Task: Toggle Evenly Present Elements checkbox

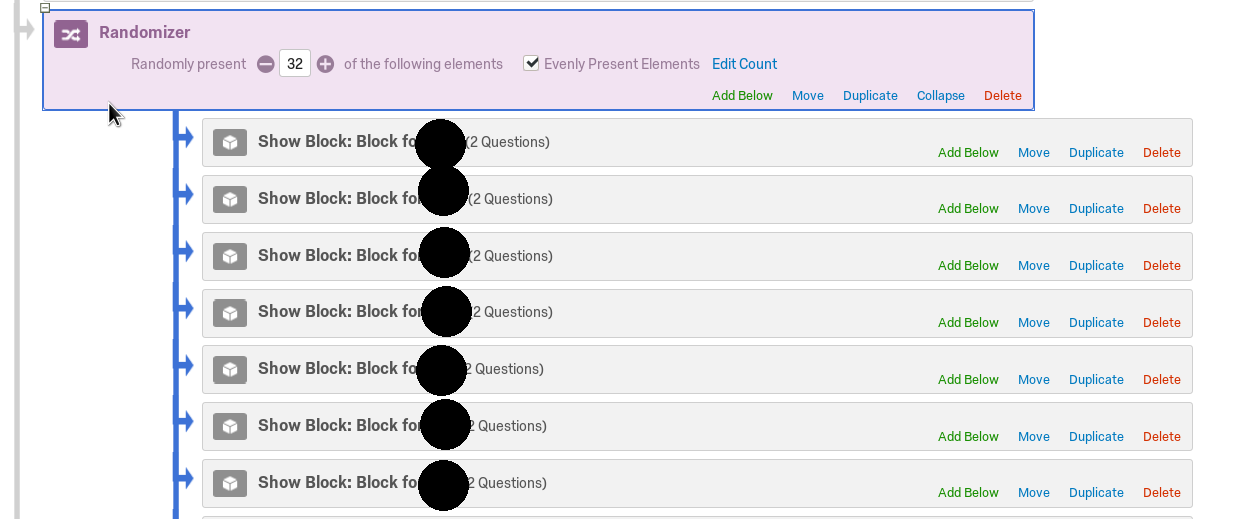Action: 531,63
